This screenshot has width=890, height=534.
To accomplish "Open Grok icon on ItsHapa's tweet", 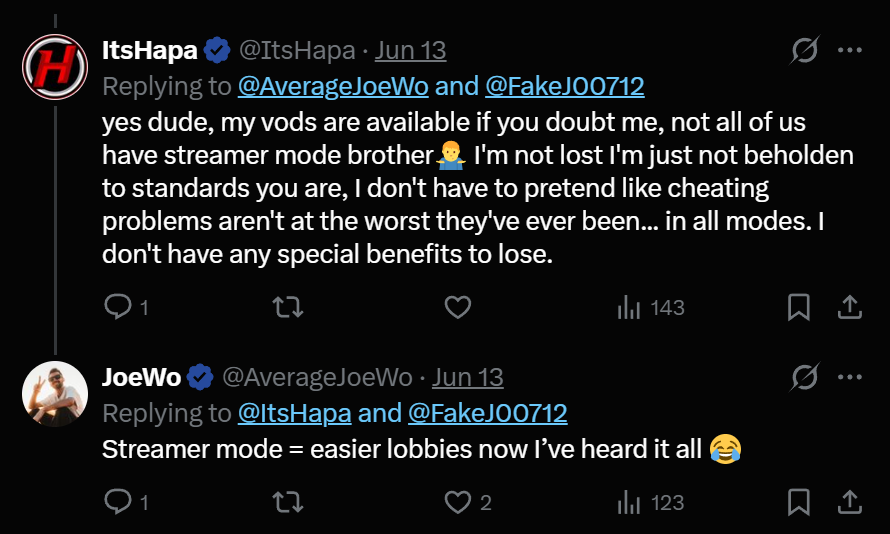I will click(804, 50).
